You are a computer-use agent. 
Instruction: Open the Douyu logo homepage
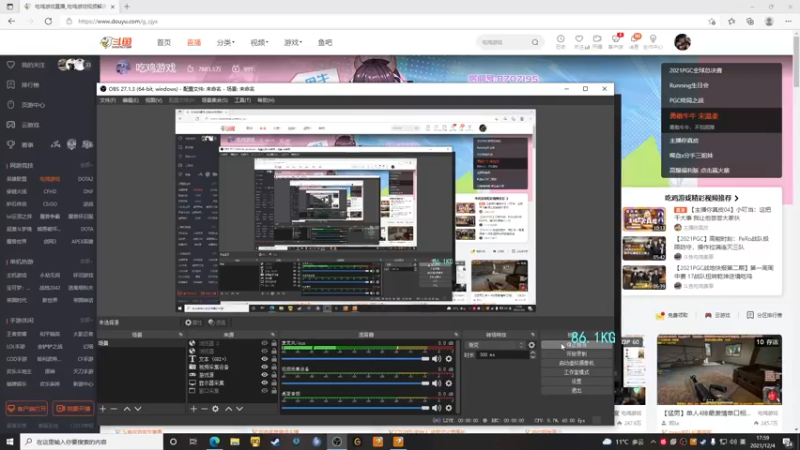click(x=116, y=42)
